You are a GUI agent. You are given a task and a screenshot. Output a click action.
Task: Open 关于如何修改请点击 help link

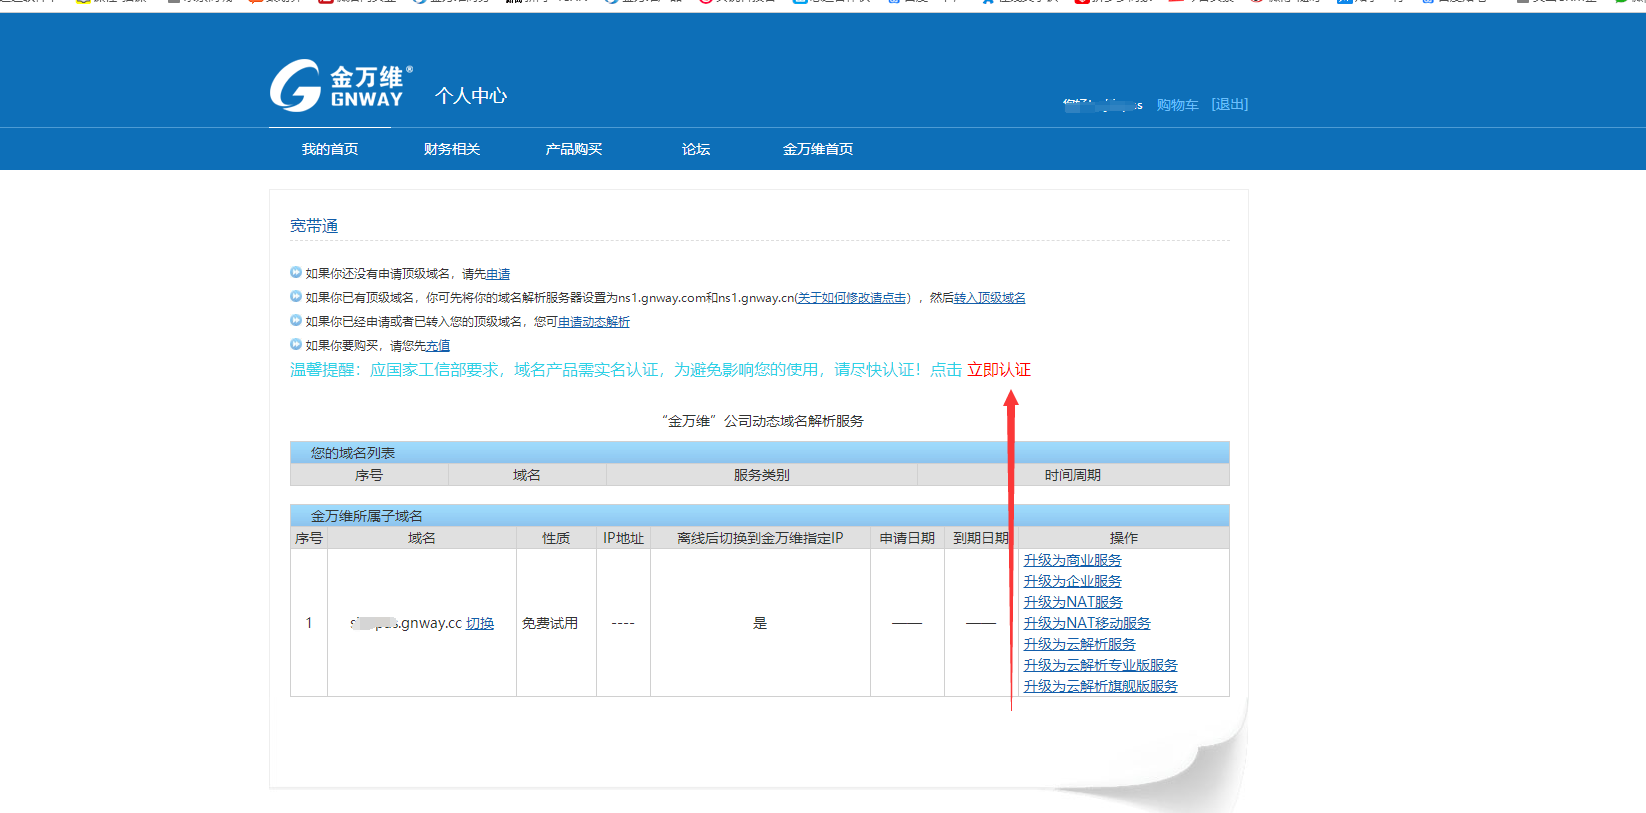(x=852, y=298)
